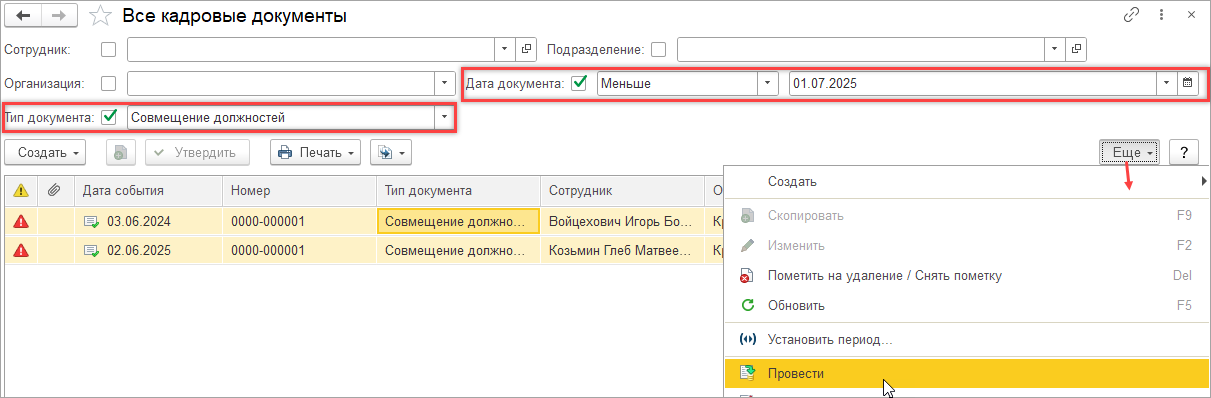Click the Сотрудник filter input field
This screenshot has width=1211, height=398.
point(311,49)
